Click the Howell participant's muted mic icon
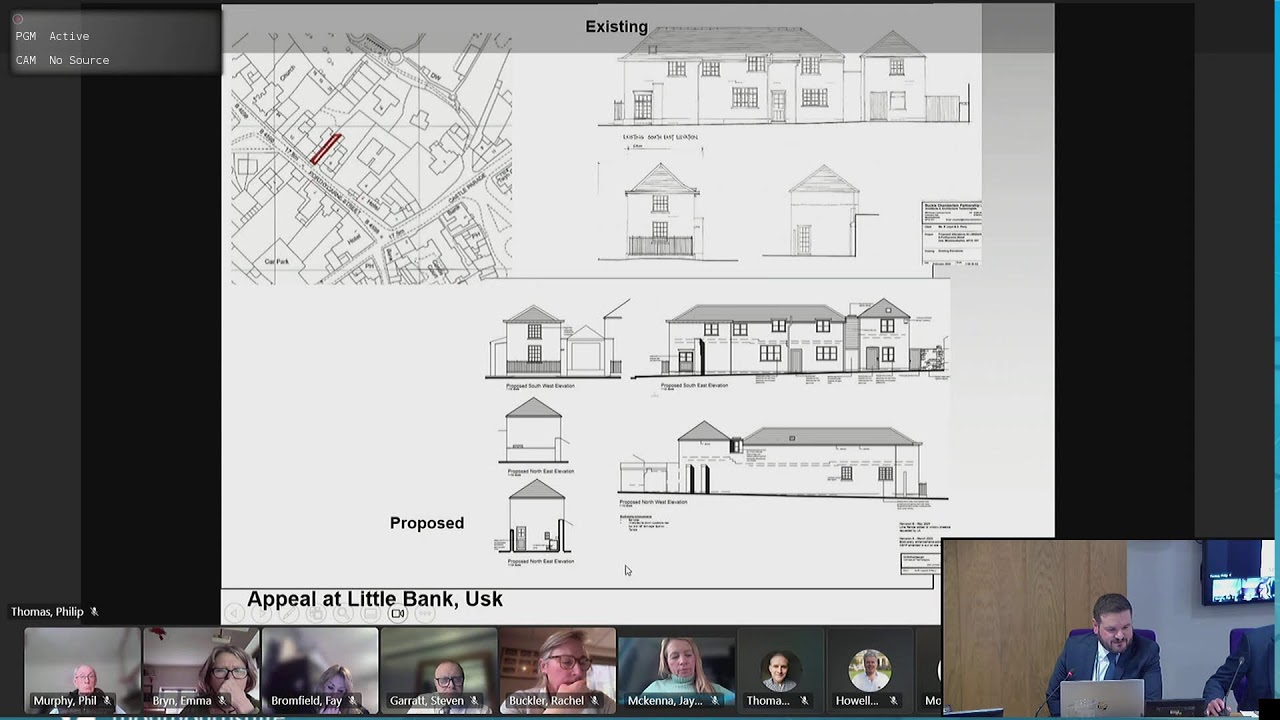Viewport: 1280px width, 720px height. click(x=893, y=701)
